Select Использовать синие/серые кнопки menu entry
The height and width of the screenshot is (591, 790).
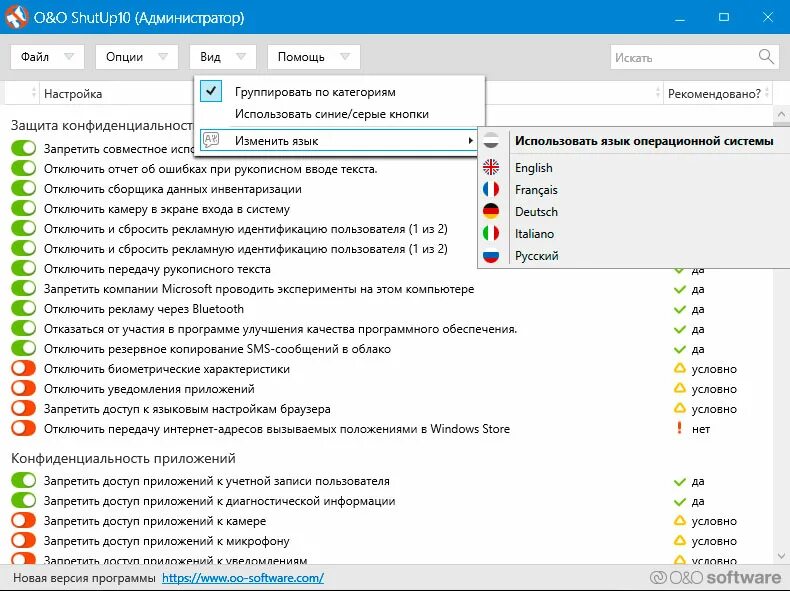tap(332, 114)
